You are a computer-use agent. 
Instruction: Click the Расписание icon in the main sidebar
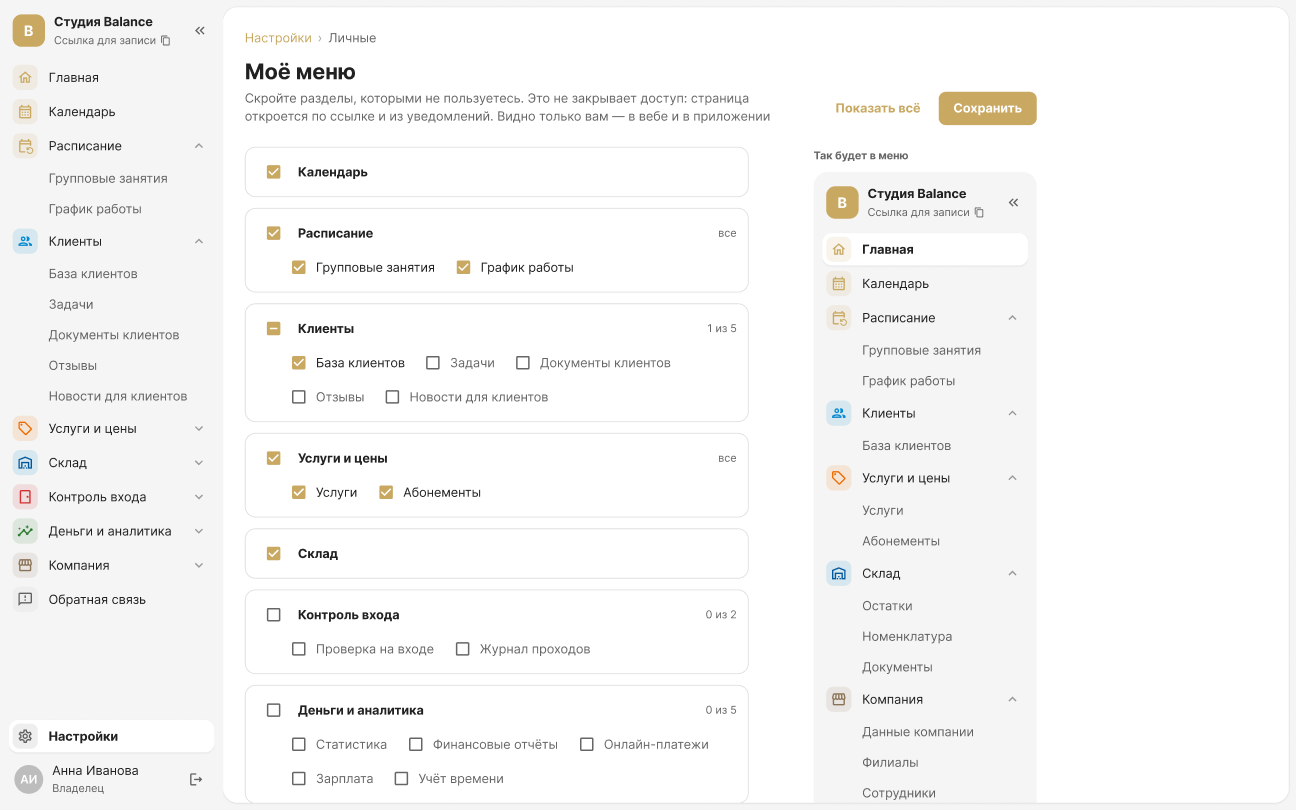click(26, 146)
